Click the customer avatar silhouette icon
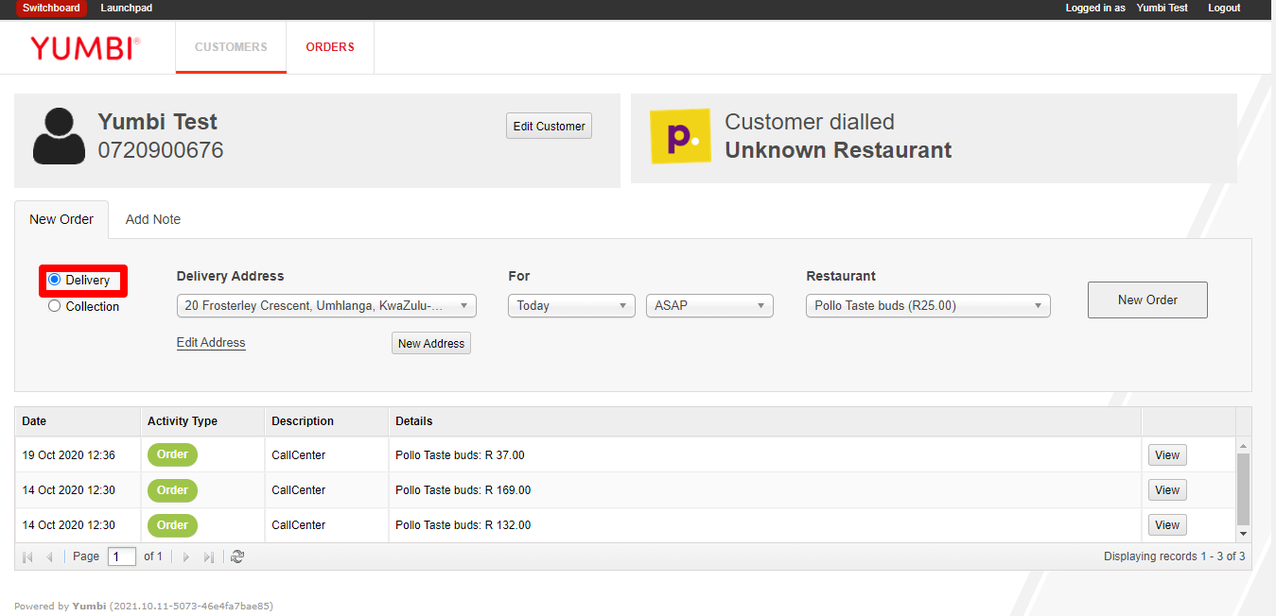Image resolution: width=1276 pixels, height=616 pixels. pos(59,136)
